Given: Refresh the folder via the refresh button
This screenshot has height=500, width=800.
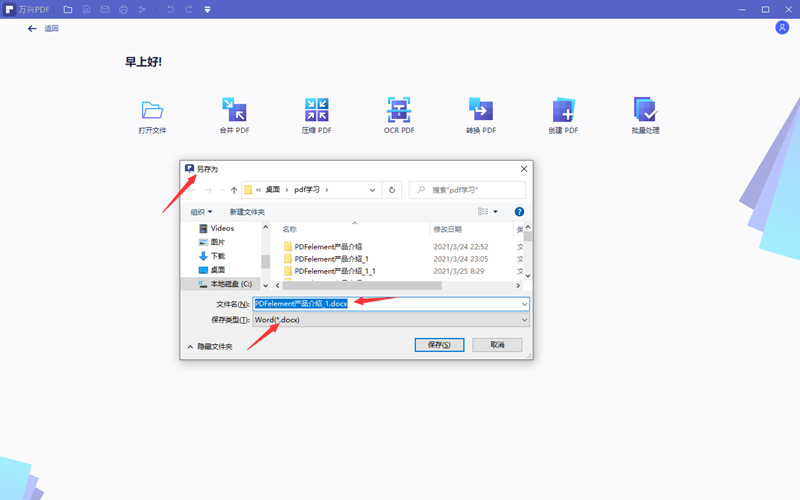Looking at the screenshot, I should coord(392,189).
